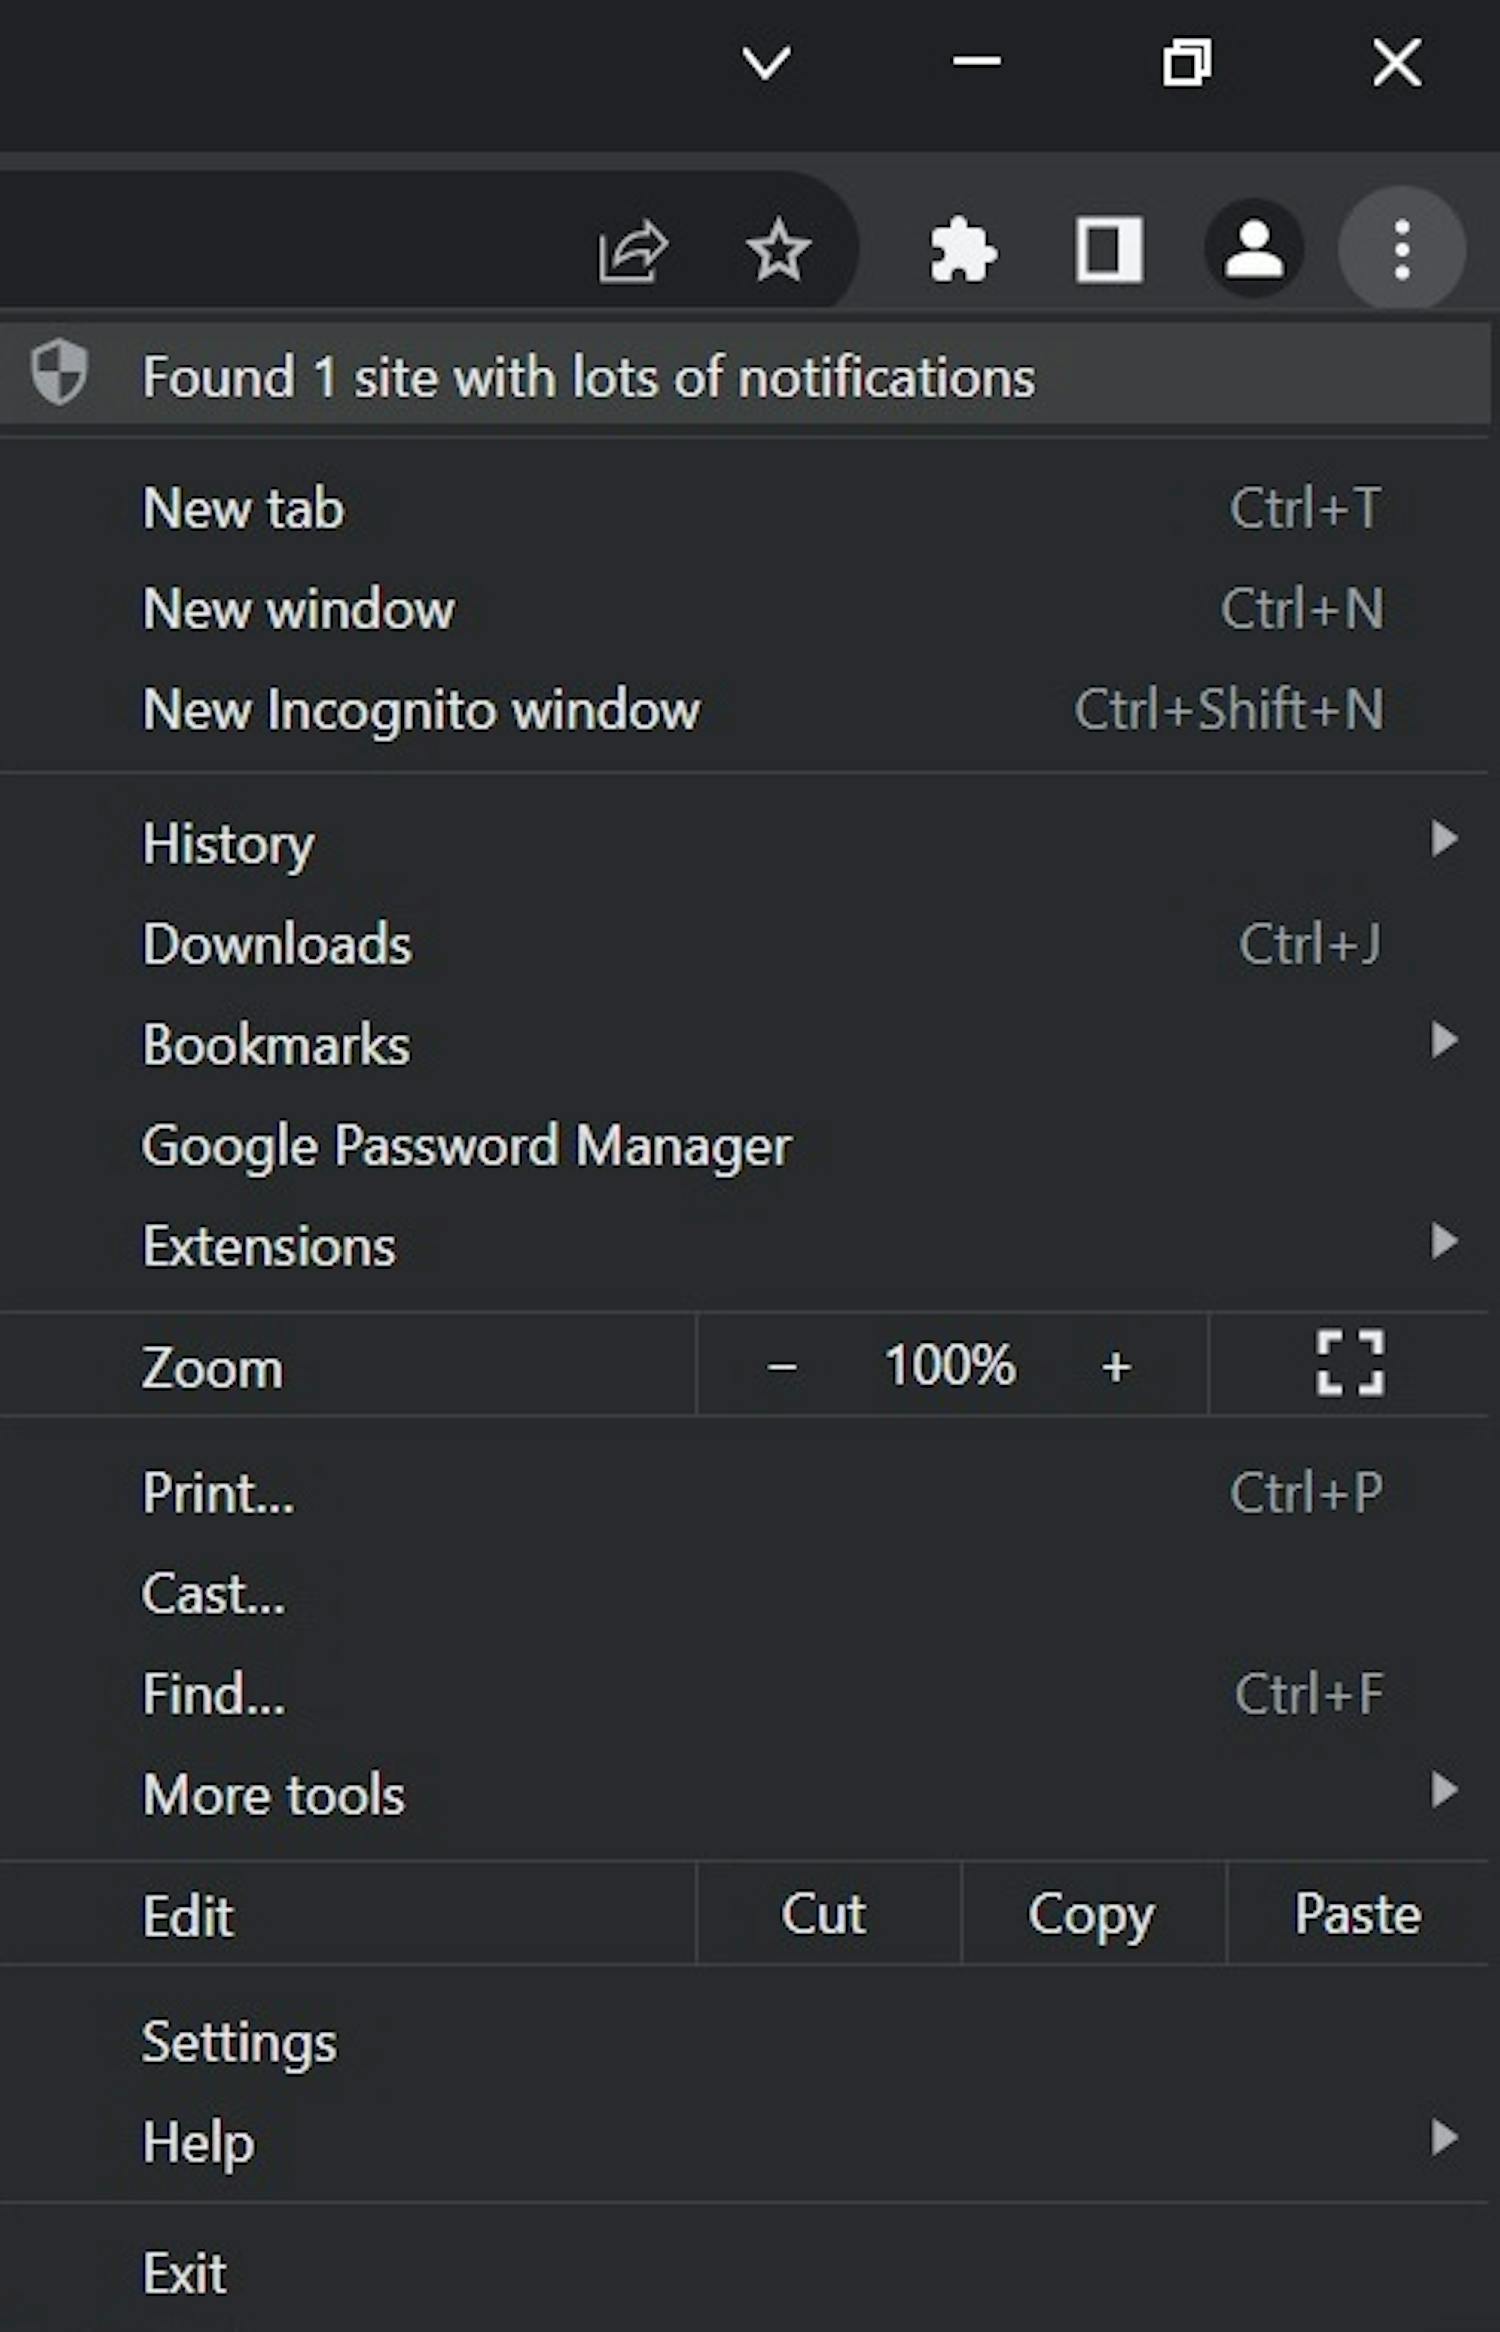Click the Copy button
Image resolution: width=1500 pixels, height=2332 pixels.
click(x=1089, y=1913)
